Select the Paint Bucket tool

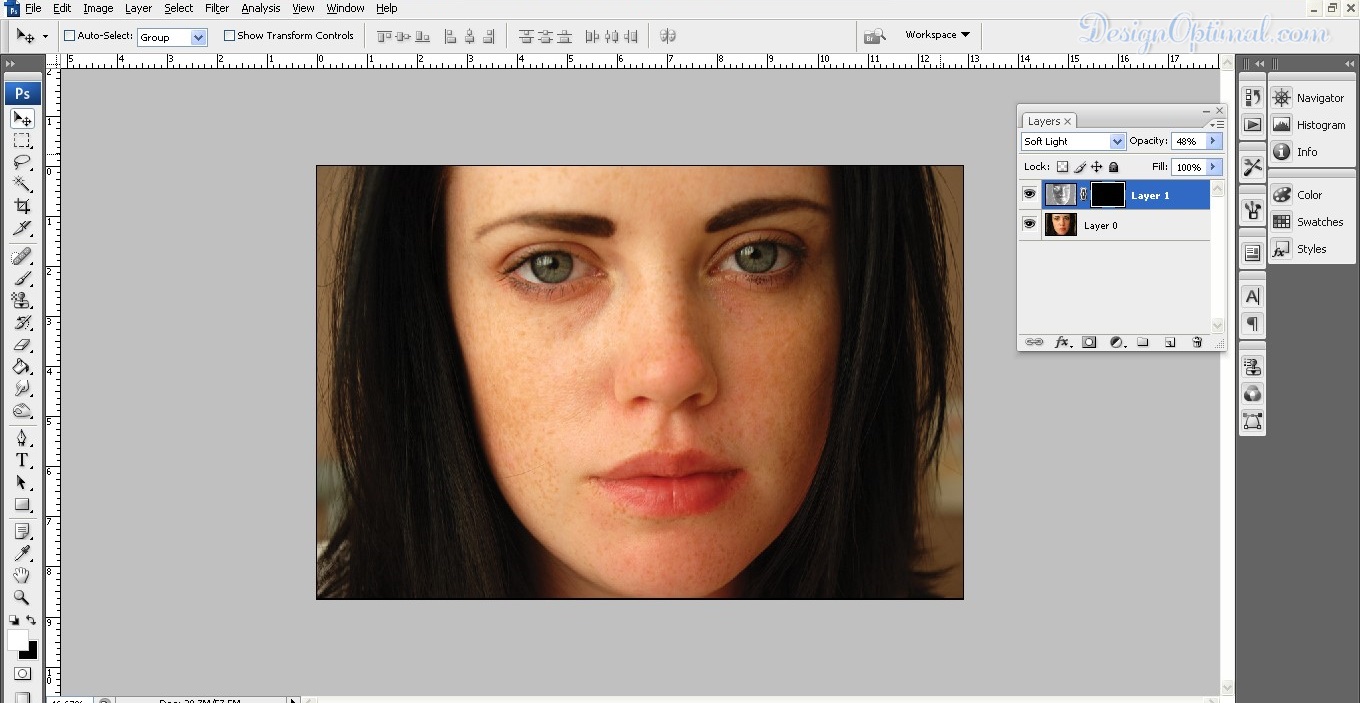pyautogui.click(x=22, y=366)
